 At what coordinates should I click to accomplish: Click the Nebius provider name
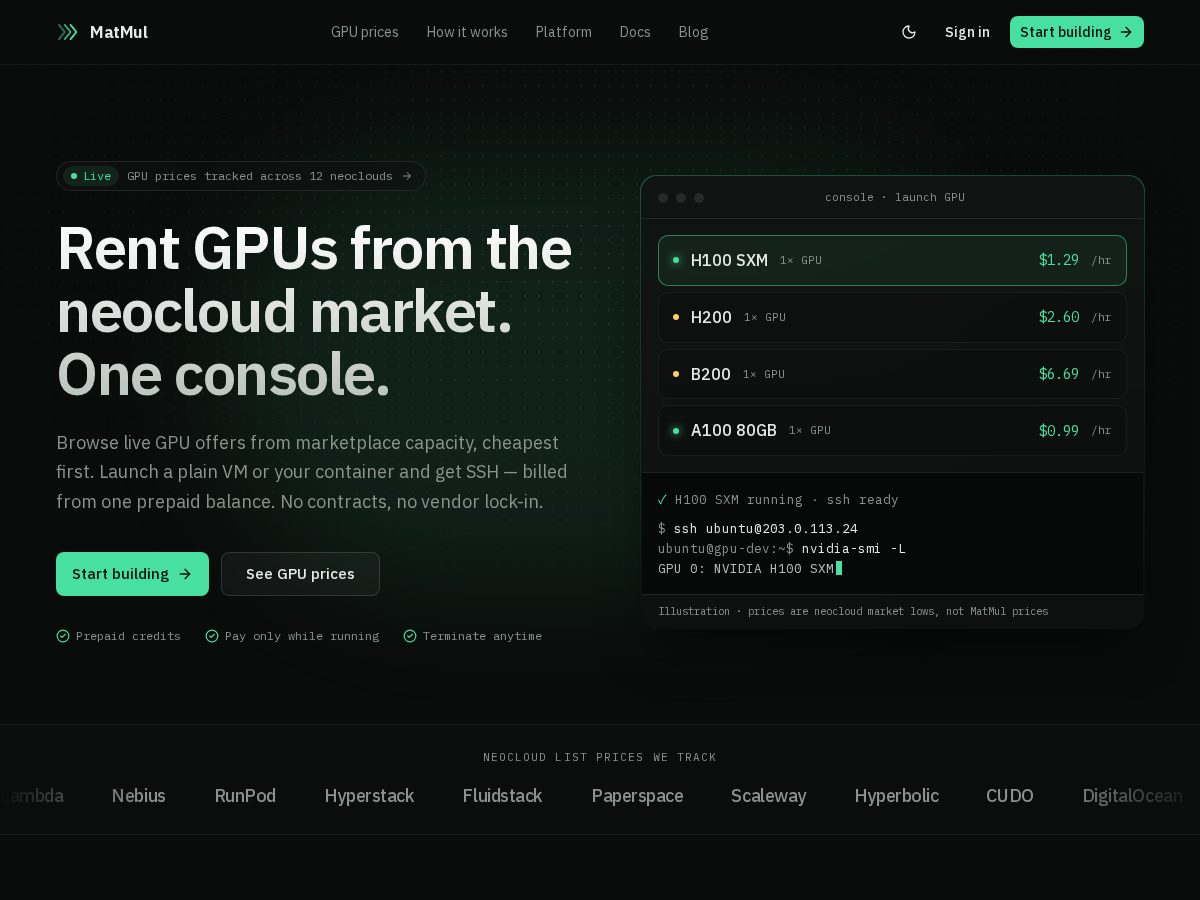(139, 796)
